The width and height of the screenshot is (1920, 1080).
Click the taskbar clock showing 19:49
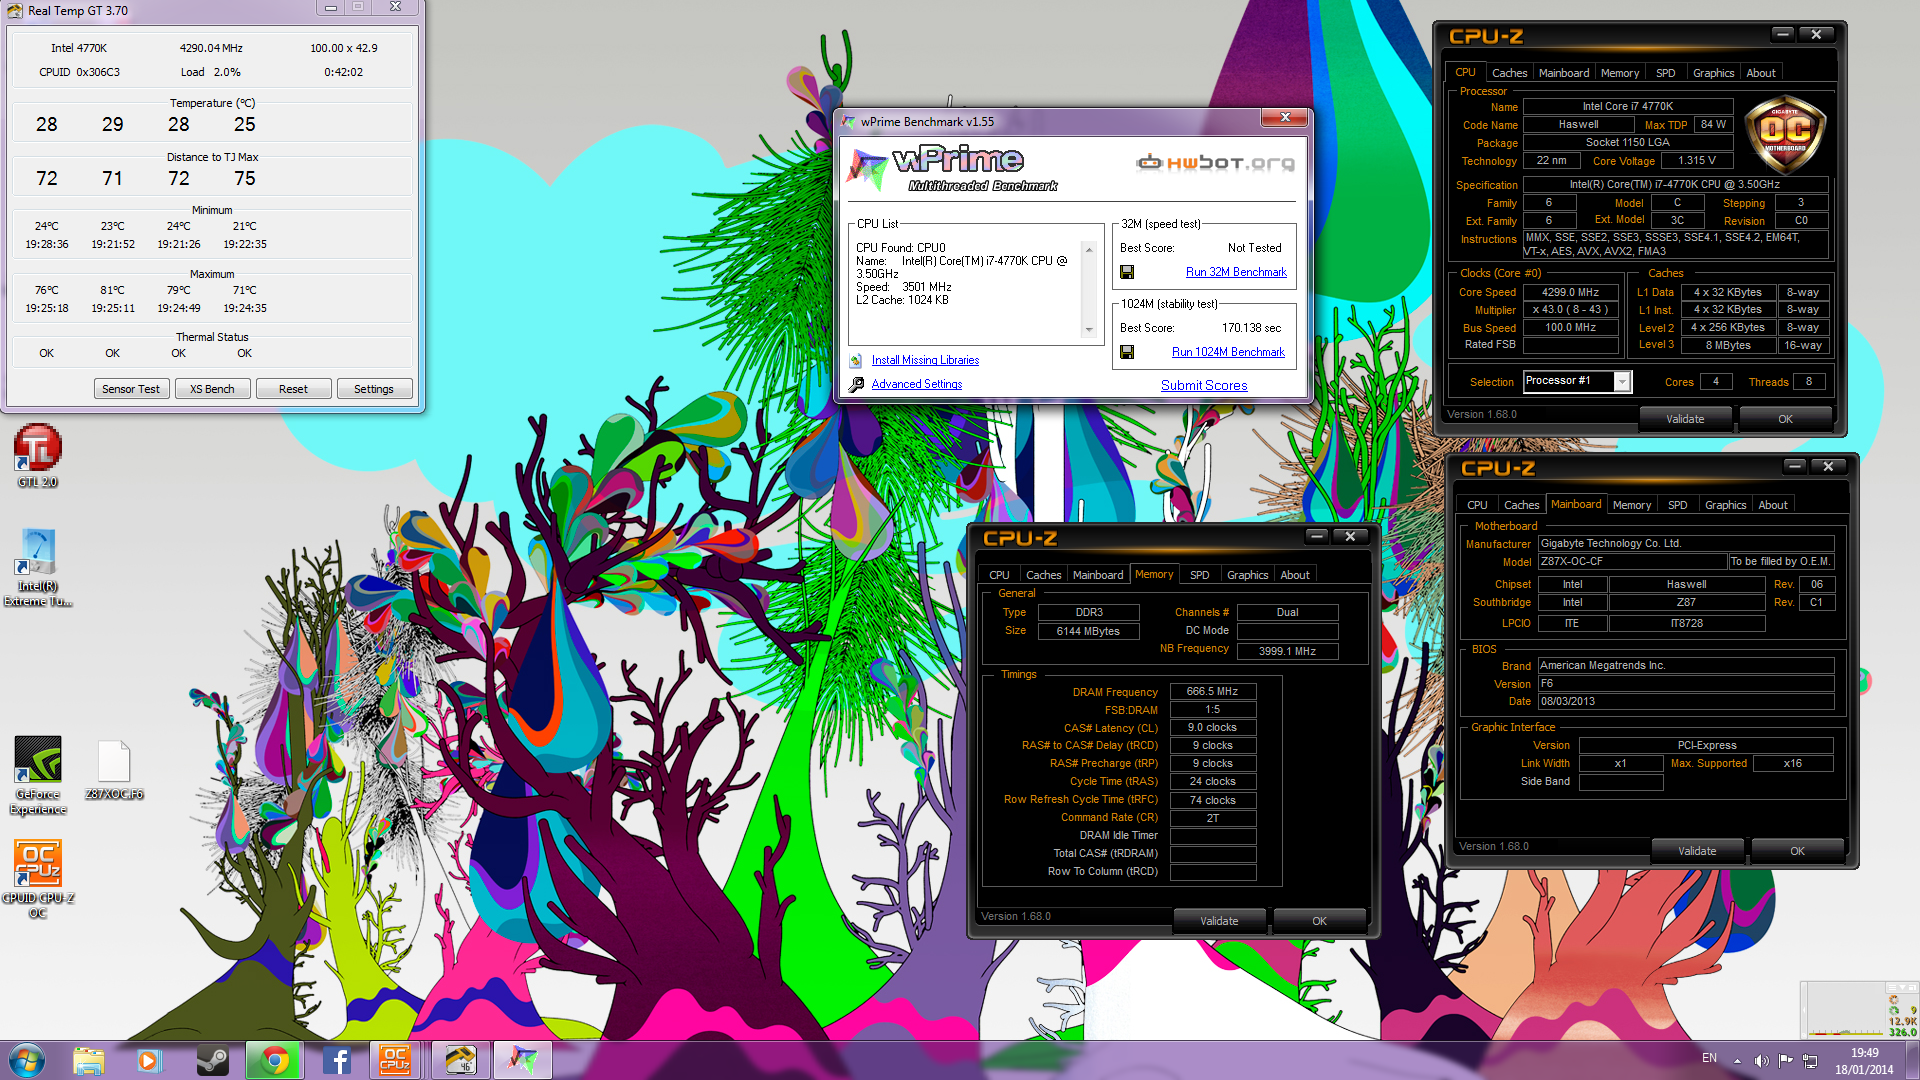(x=1864, y=1061)
